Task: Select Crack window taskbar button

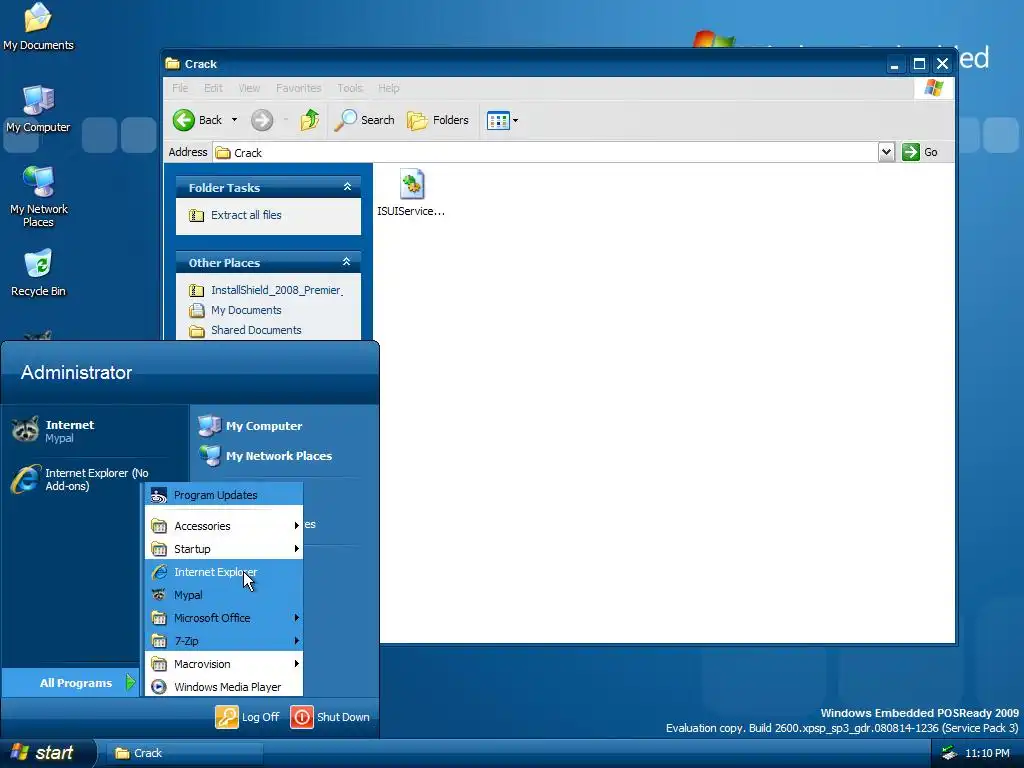Action: coord(185,753)
